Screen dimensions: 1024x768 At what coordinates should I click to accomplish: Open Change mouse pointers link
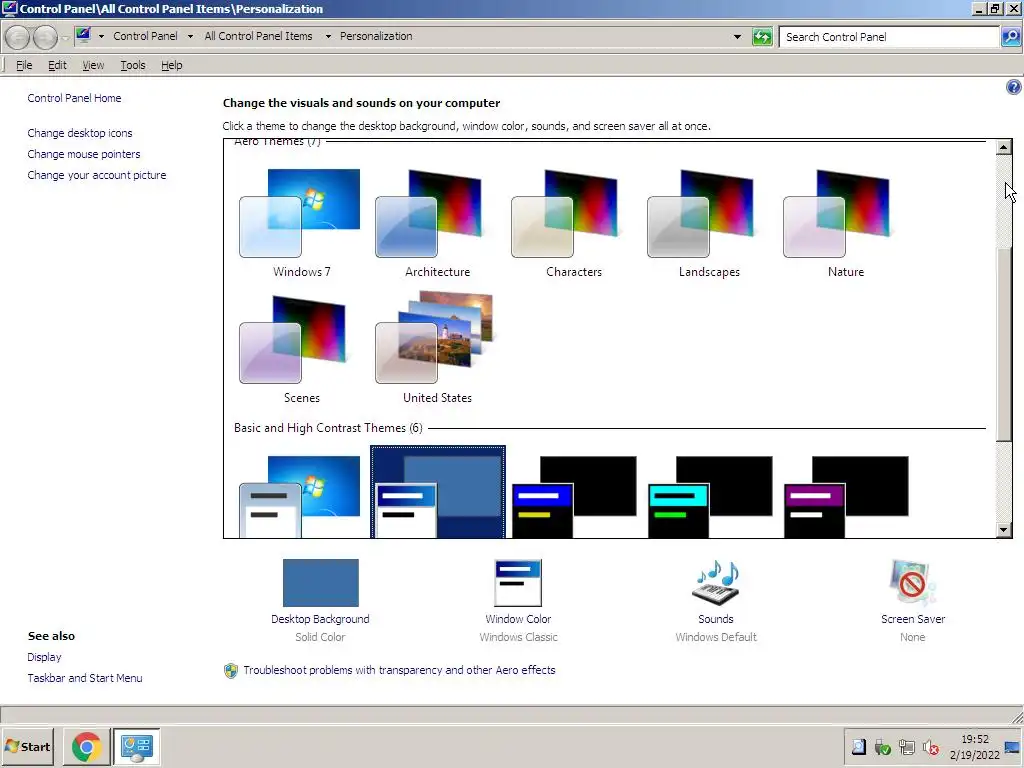click(x=84, y=154)
